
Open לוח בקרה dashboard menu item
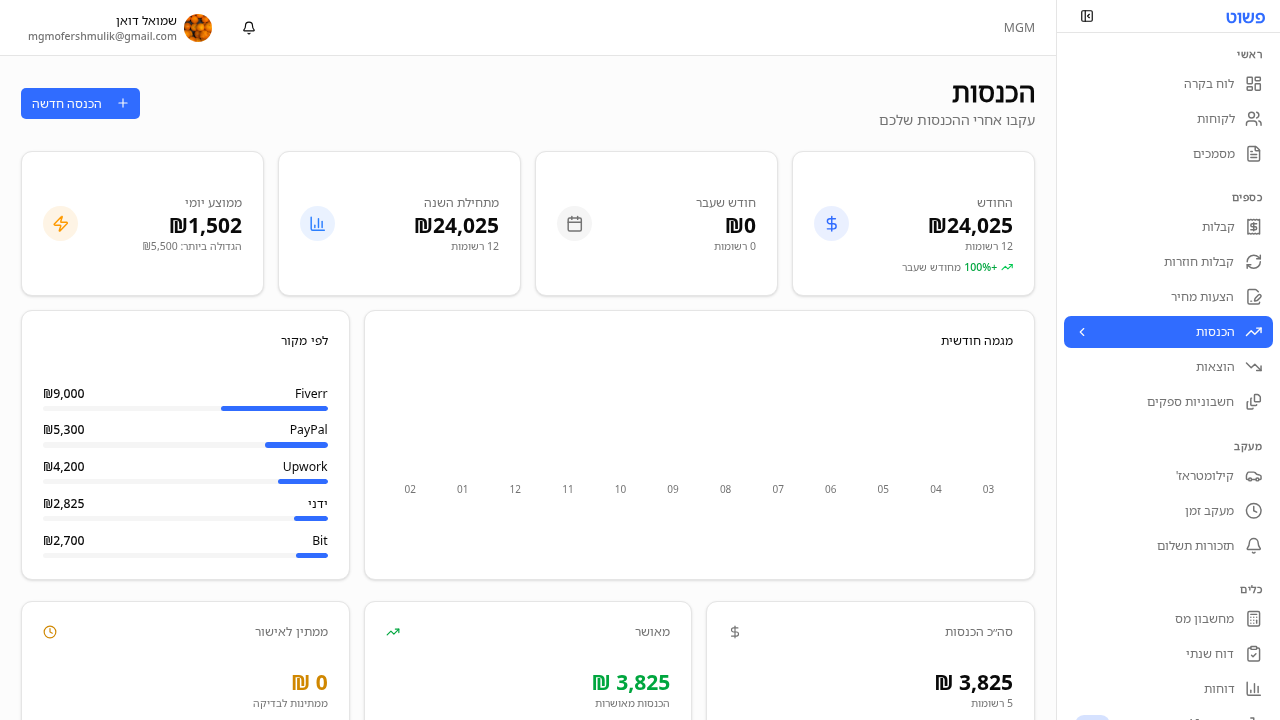[1208, 84]
